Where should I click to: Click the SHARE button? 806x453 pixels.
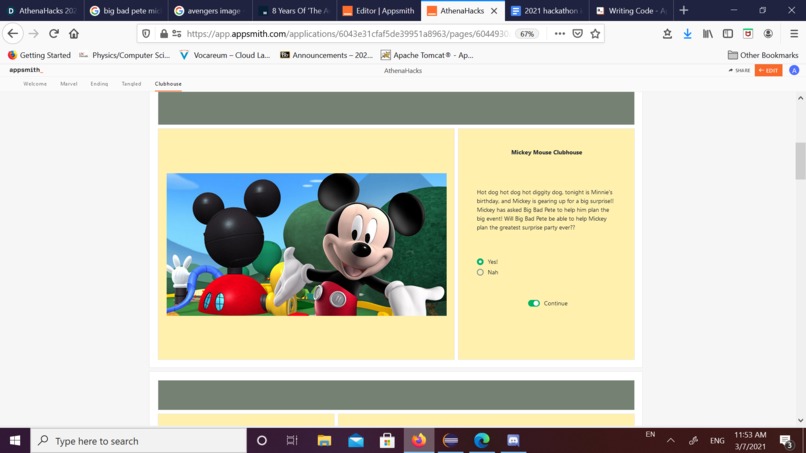739,70
